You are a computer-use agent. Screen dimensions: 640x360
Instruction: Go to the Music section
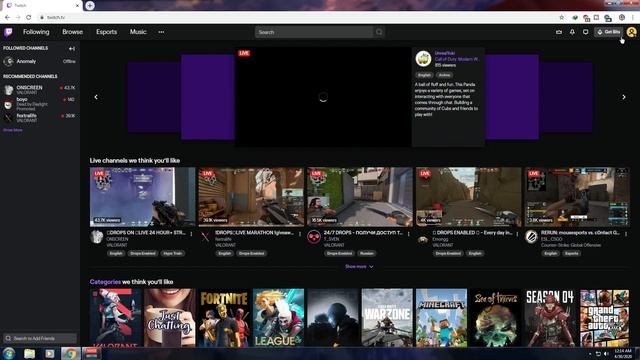coord(138,32)
